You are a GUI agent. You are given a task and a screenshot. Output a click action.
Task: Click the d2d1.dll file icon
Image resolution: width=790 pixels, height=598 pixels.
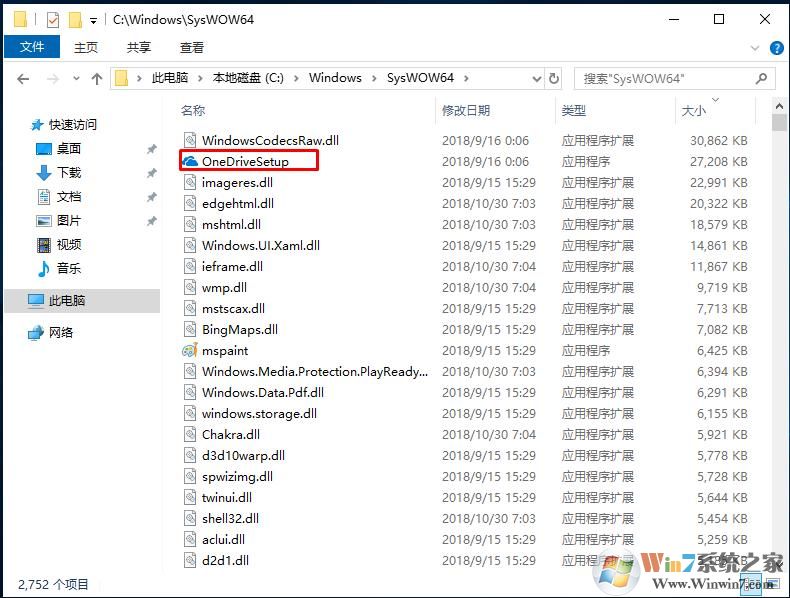tap(190, 560)
